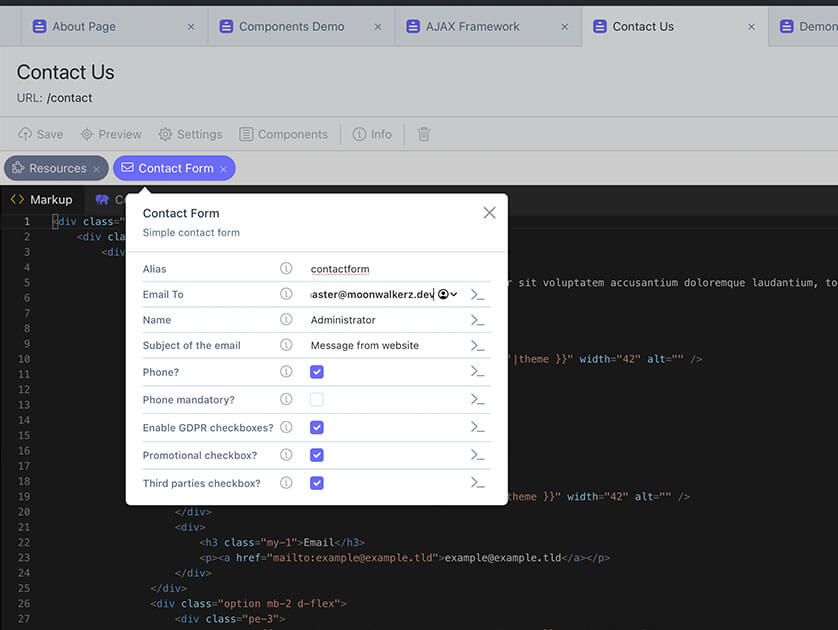Open expression editor for Name
The image size is (838, 630).
click(x=477, y=320)
